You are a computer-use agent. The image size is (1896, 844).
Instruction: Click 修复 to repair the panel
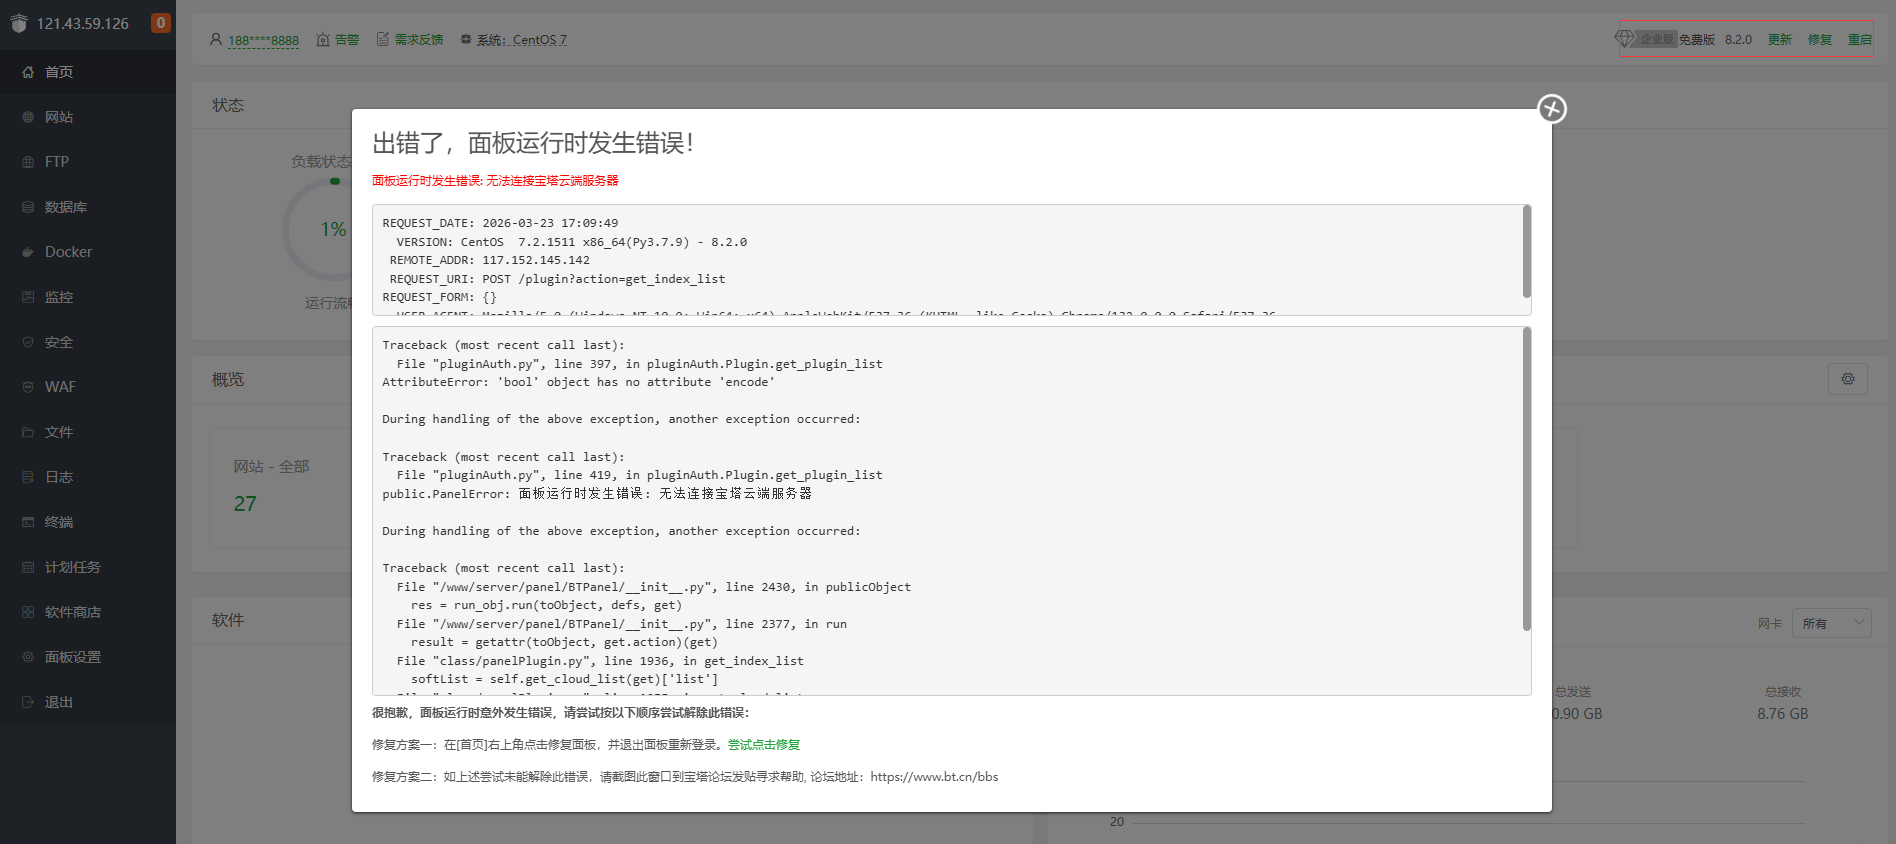pyautogui.click(x=1820, y=39)
